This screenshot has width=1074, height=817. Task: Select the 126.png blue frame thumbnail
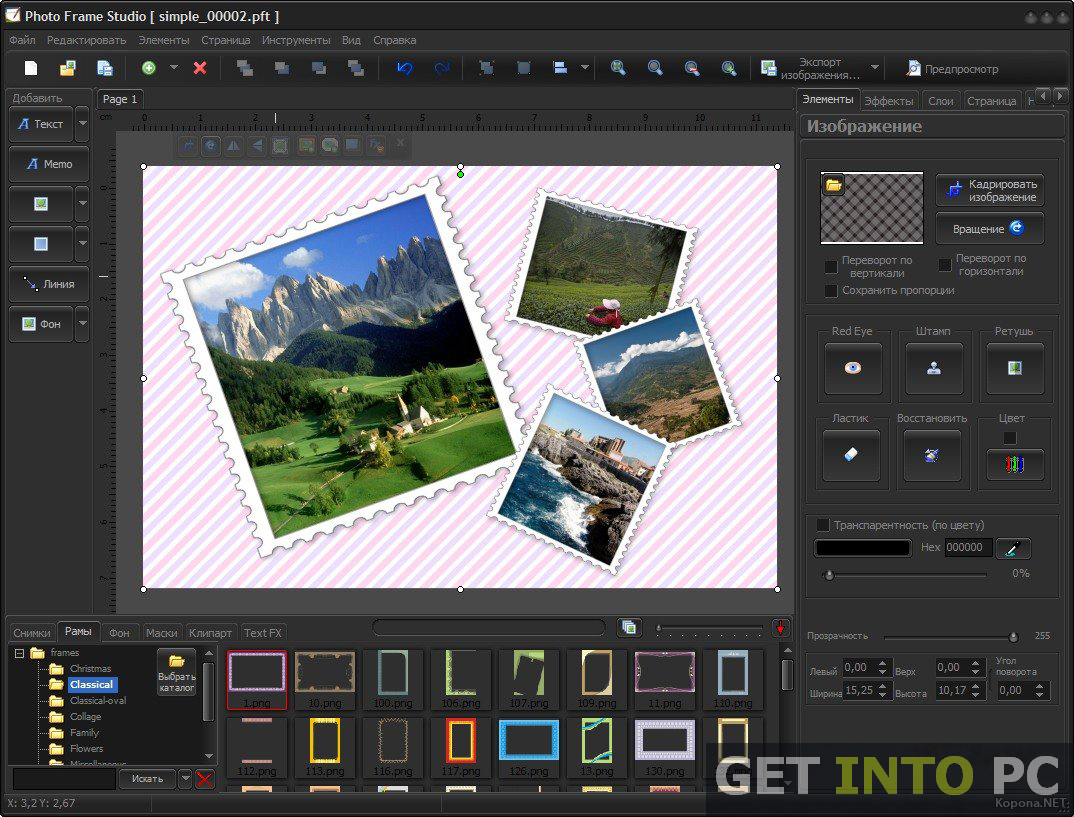(x=528, y=746)
